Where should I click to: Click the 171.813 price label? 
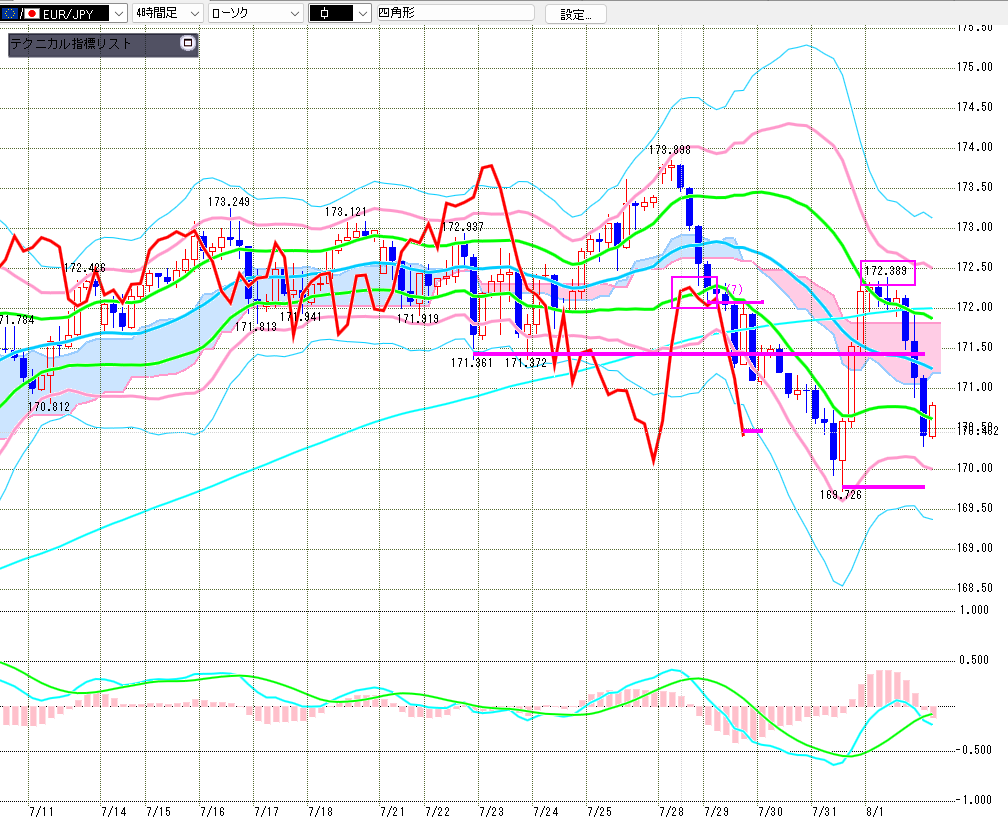pos(255,327)
